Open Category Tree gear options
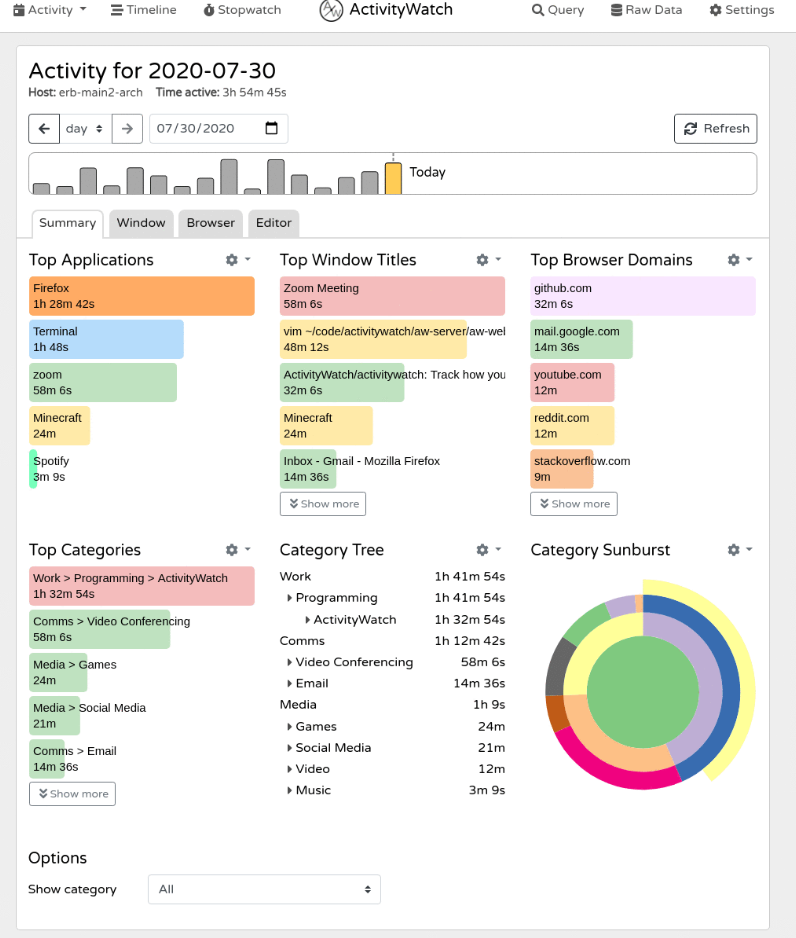The height and width of the screenshot is (938, 796). pyautogui.click(x=488, y=550)
